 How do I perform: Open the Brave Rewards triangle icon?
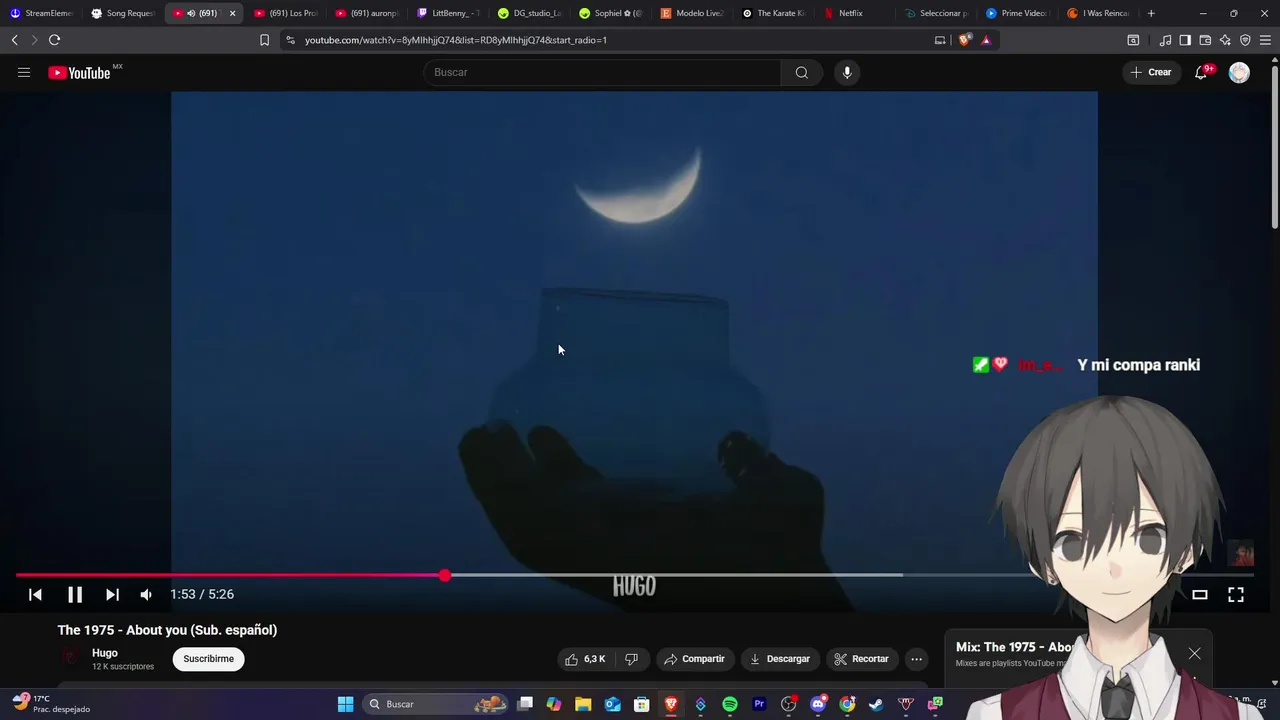pos(986,40)
